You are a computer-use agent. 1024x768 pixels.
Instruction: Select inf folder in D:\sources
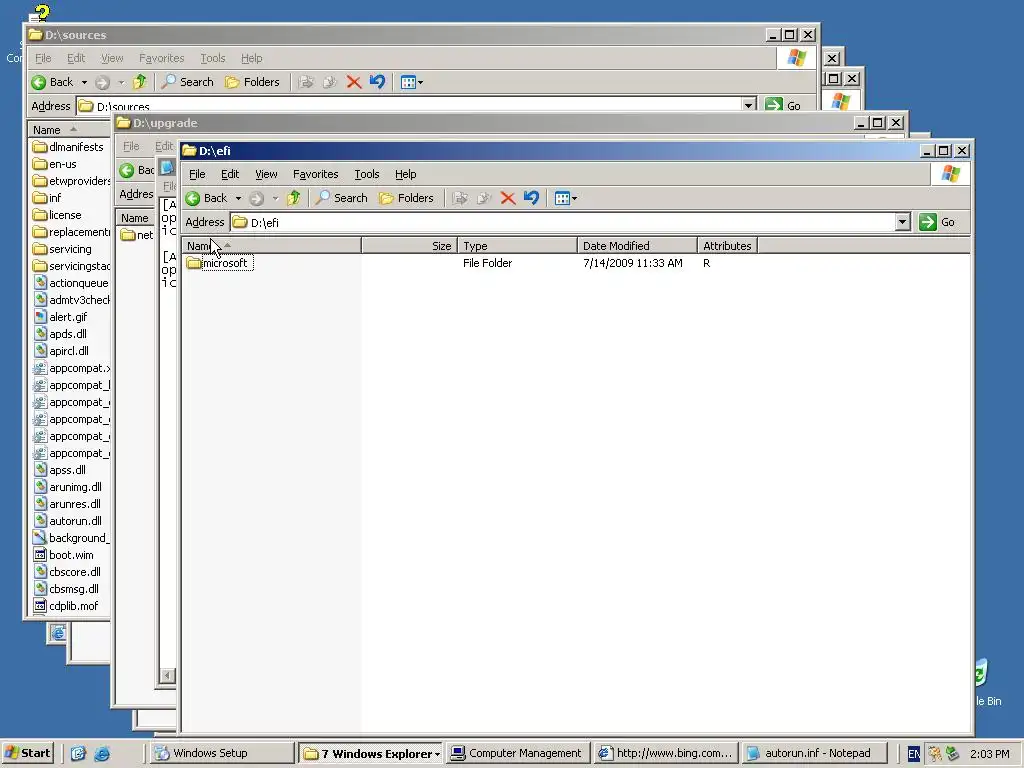click(46, 198)
